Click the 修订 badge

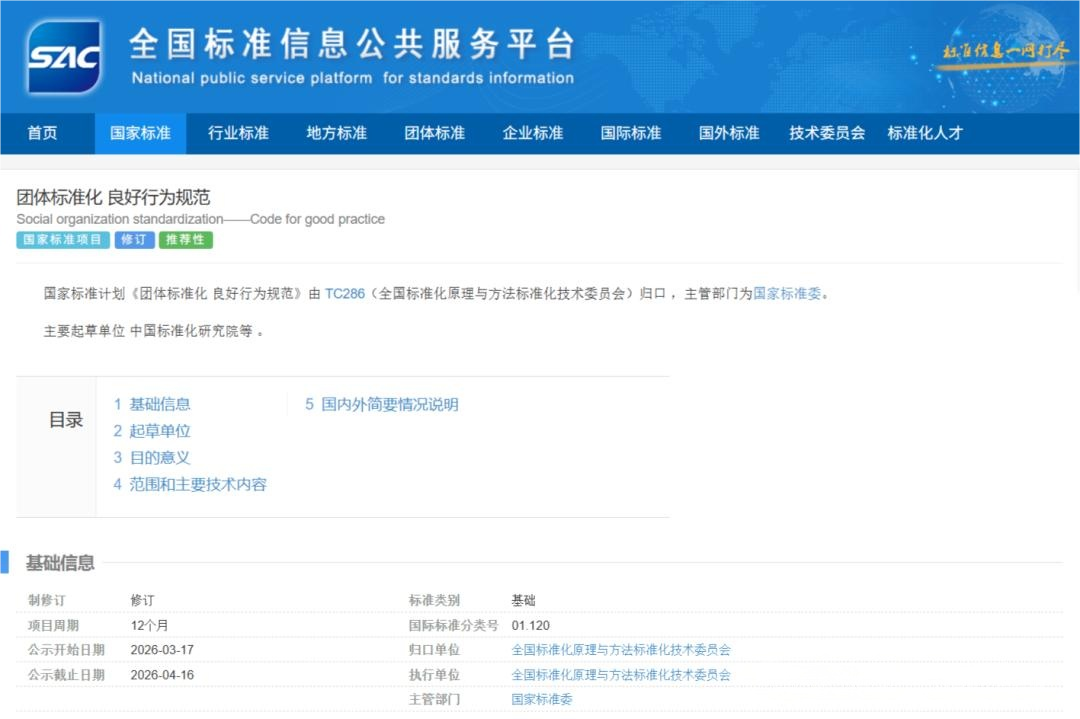tap(134, 240)
